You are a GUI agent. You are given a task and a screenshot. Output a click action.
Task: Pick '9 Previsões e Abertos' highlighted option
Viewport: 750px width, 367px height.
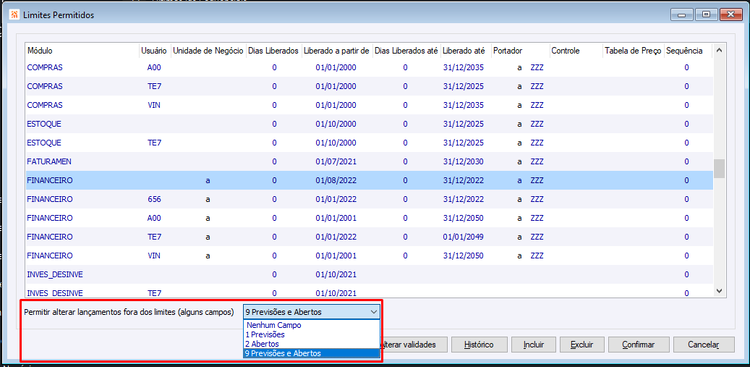click(x=312, y=354)
